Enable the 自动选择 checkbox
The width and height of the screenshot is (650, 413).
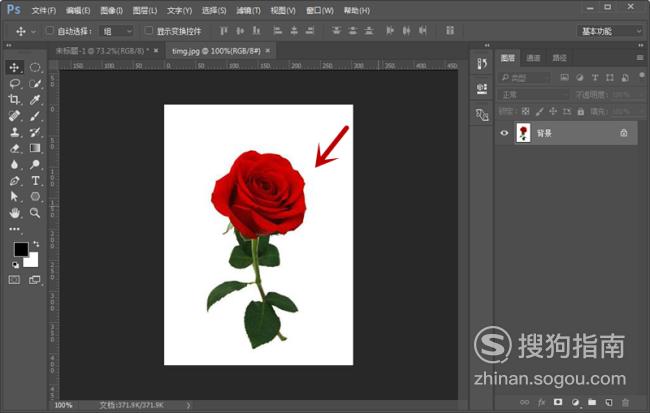[x=49, y=31]
